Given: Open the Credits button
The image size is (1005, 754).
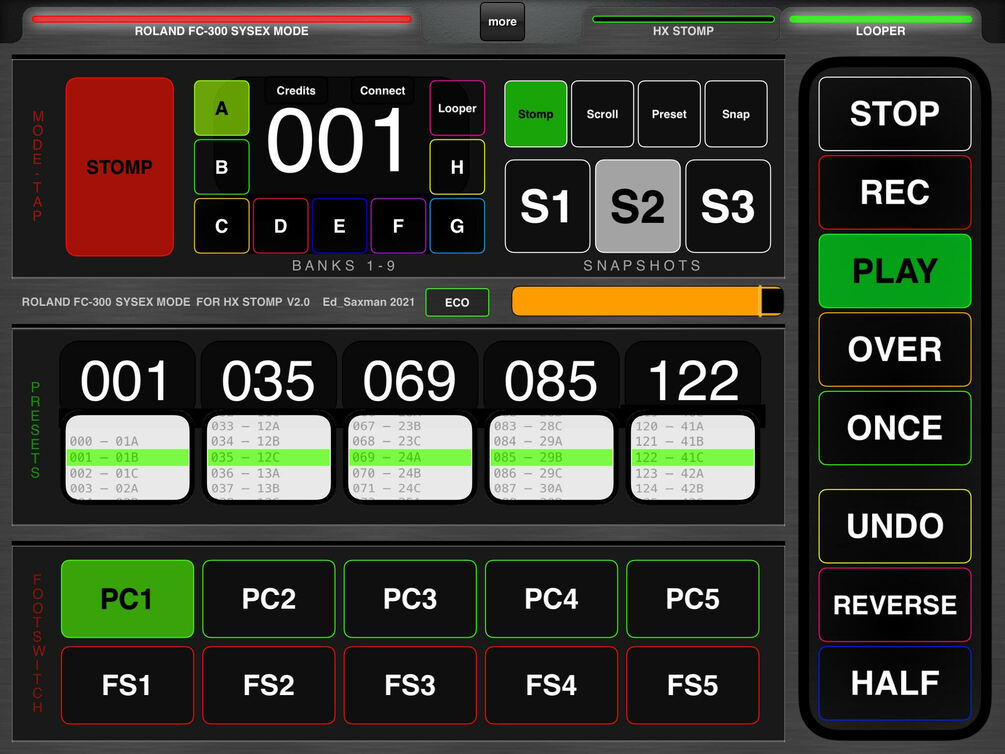Looking at the screenshot, I should coord(296,90).
